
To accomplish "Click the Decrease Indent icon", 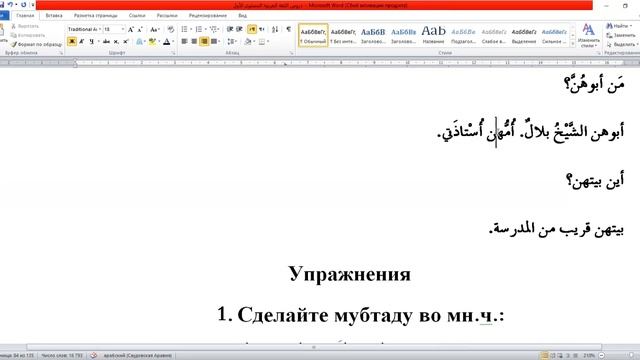I will point(230,29).
